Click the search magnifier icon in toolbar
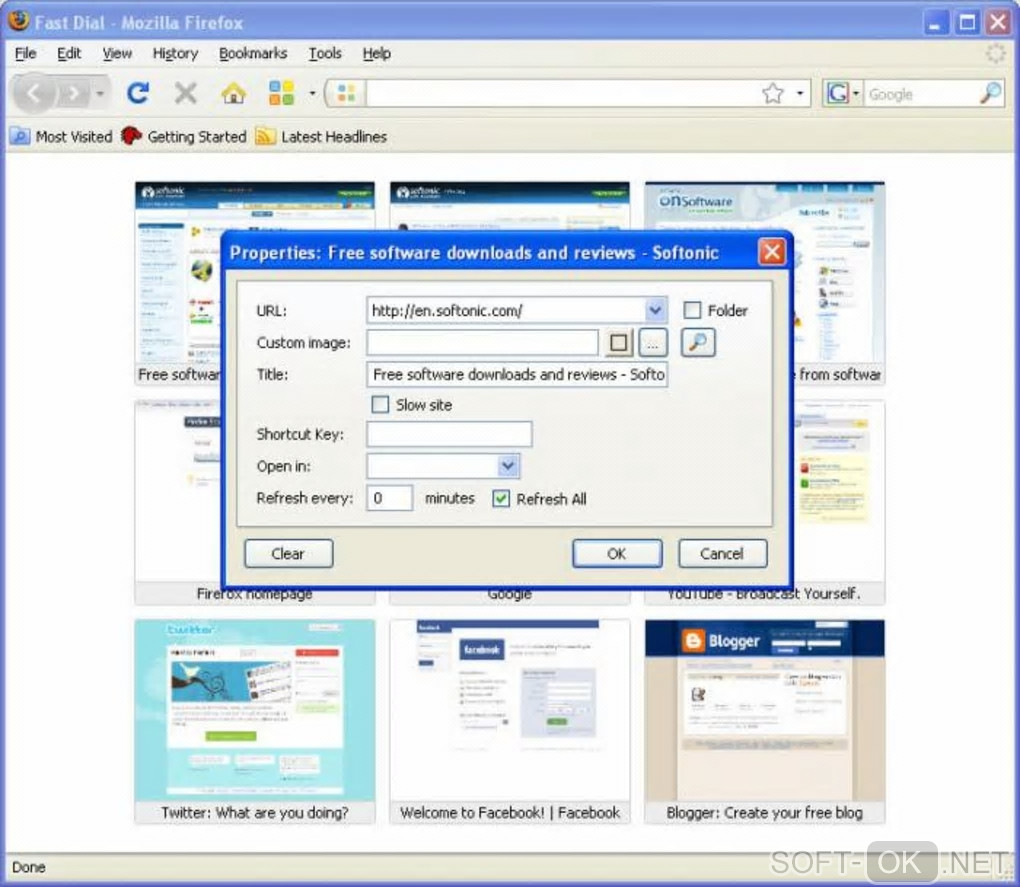The width and height of the screenshot is (1020, 887). tap(991, 94)
